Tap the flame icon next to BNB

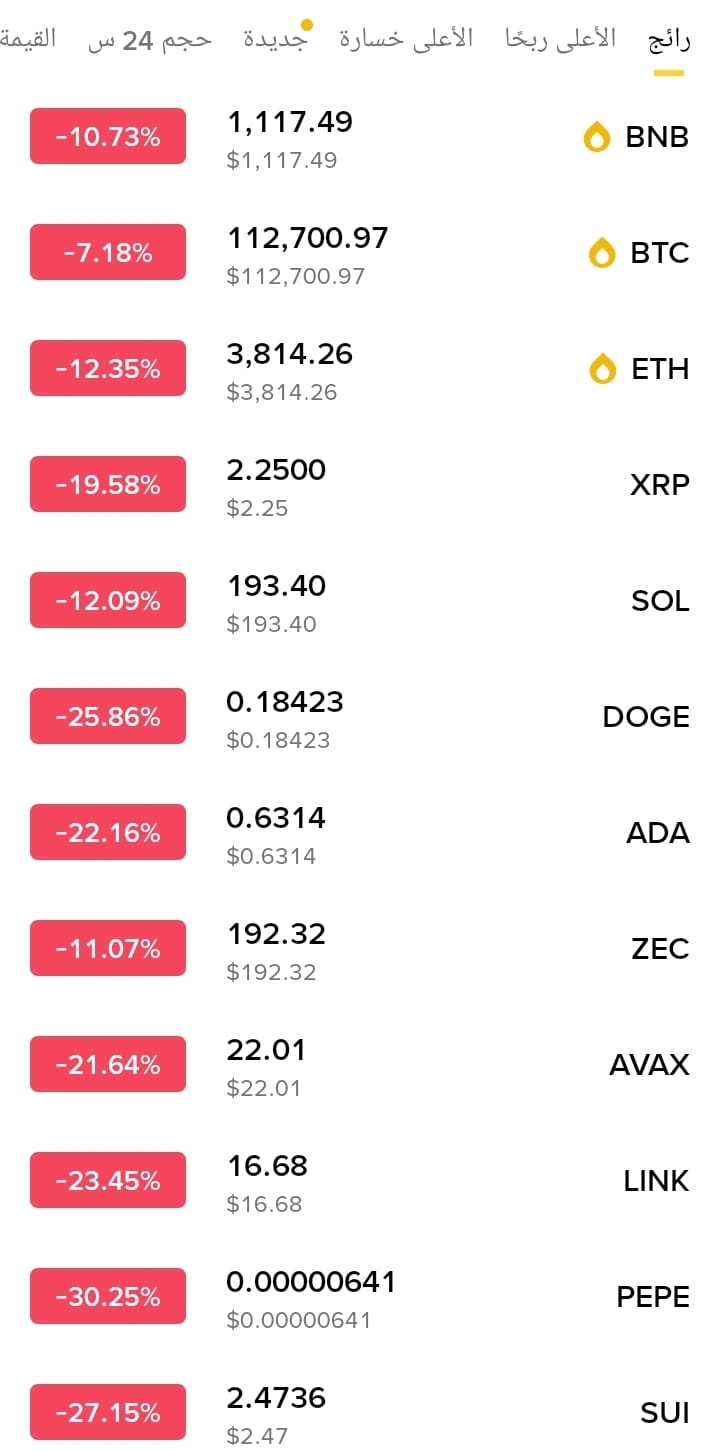[597, 137]
